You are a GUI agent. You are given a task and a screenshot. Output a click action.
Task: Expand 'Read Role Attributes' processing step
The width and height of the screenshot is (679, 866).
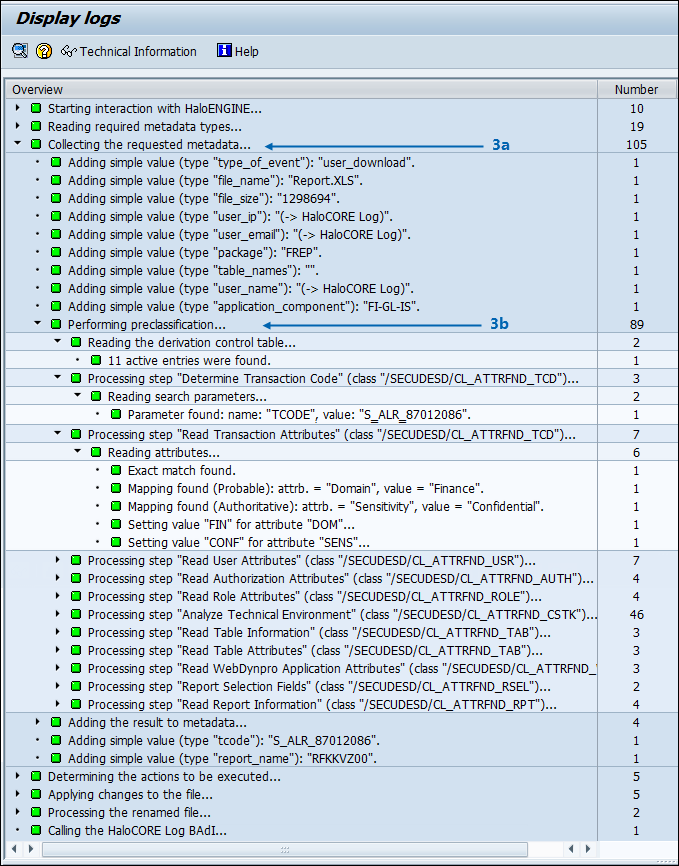[x=57, y=596]
